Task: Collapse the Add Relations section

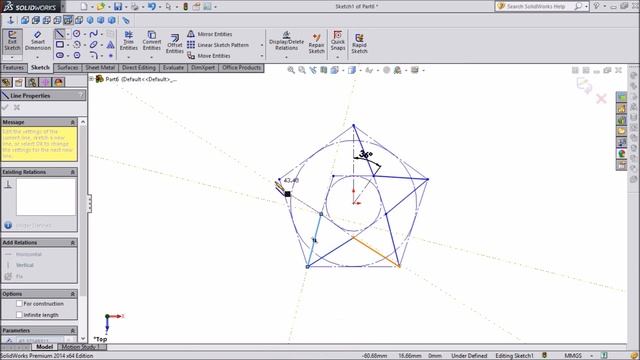Action: [73, 242]
